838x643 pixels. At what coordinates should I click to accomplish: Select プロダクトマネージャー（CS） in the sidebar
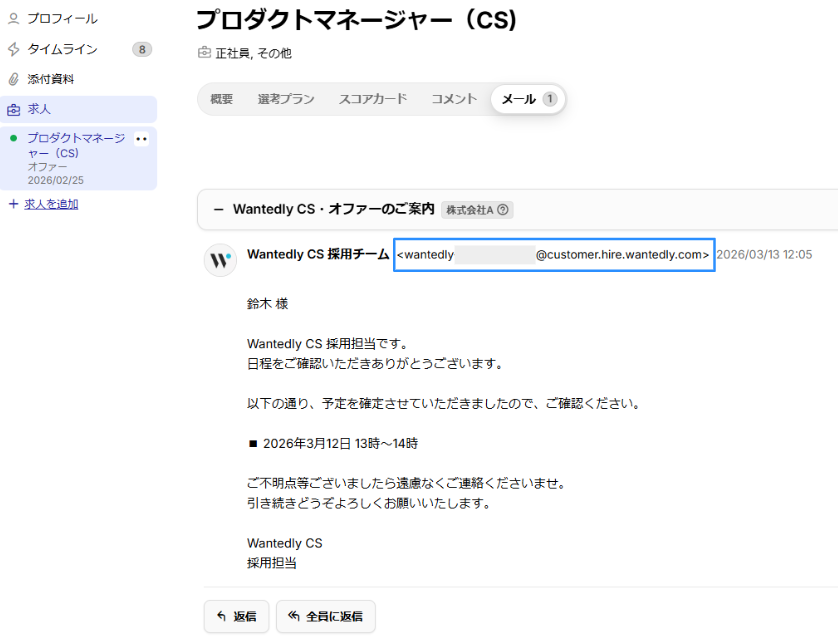coord(76,146)
